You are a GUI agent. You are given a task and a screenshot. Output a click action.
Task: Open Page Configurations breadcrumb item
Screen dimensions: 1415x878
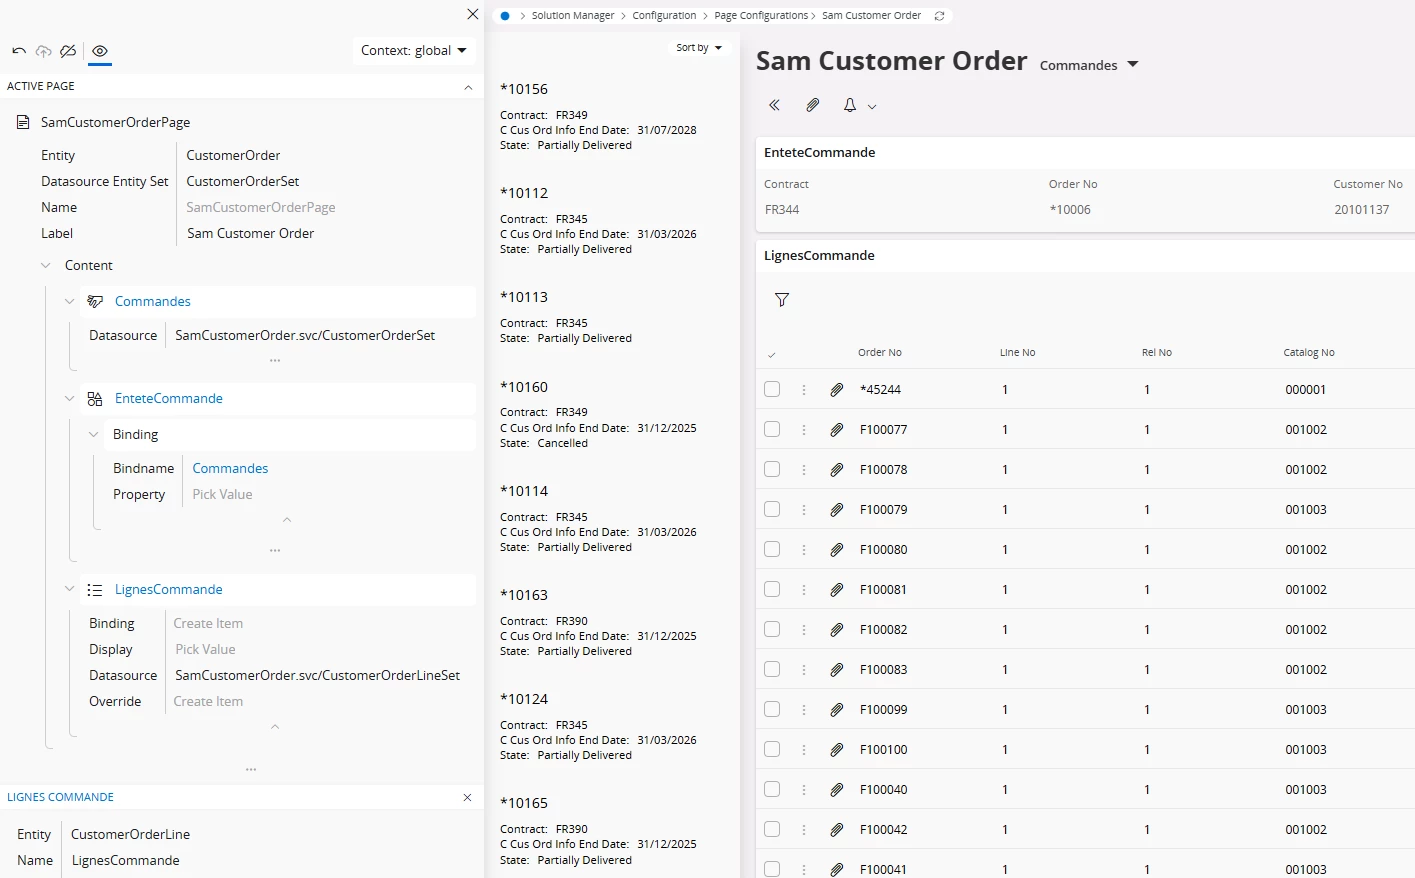(x=760, y=16)
